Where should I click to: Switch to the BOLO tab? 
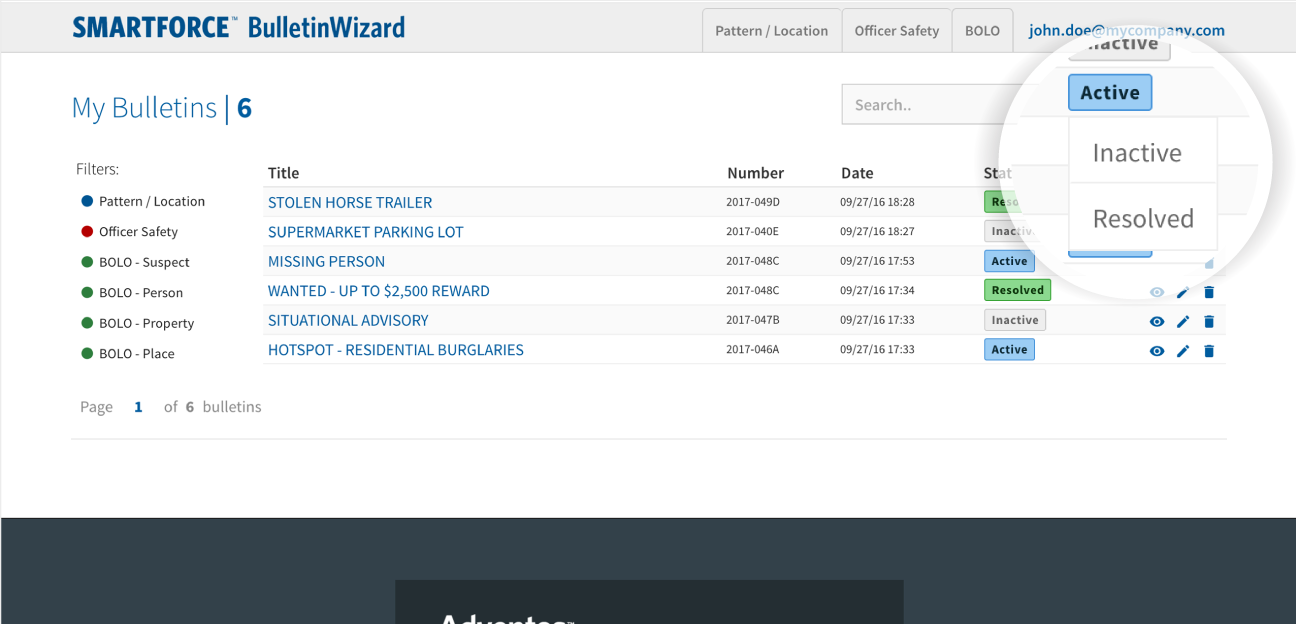click(x=982, y=31)
